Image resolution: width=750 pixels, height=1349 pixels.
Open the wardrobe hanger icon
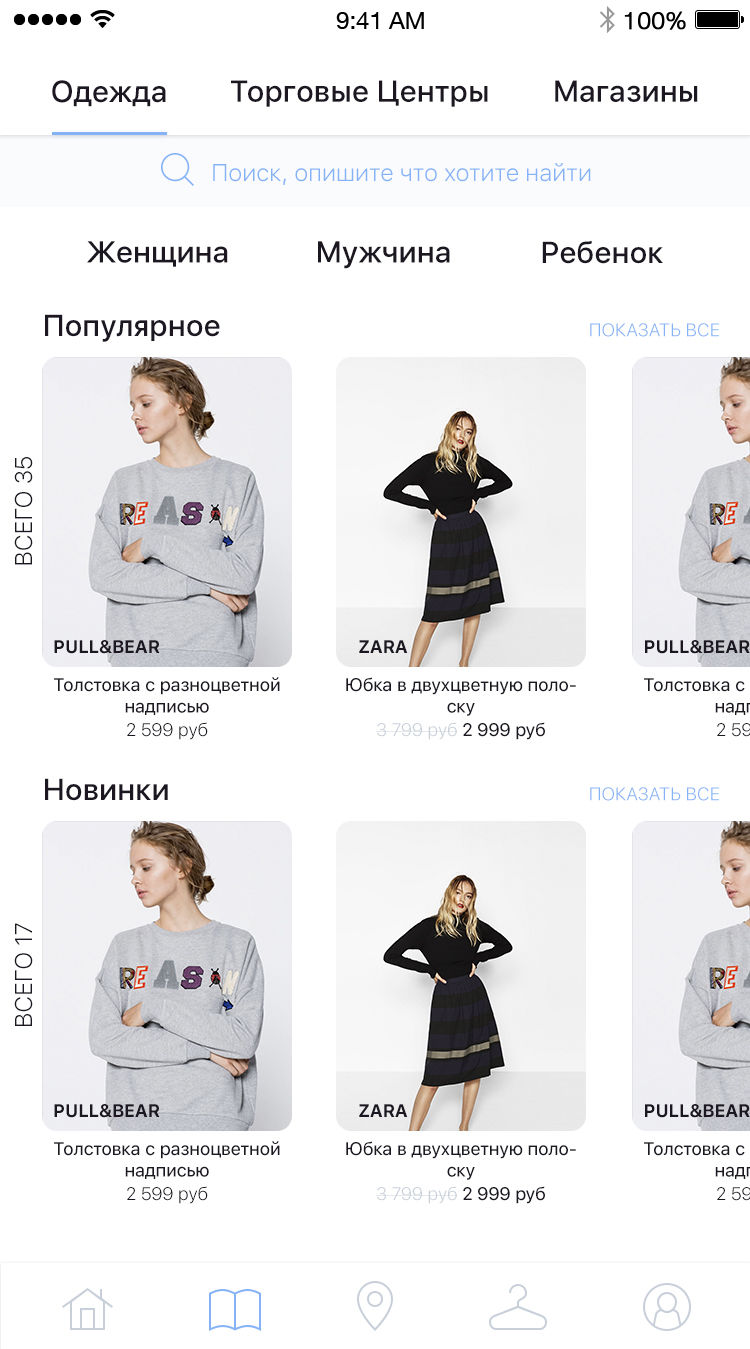518,1307
